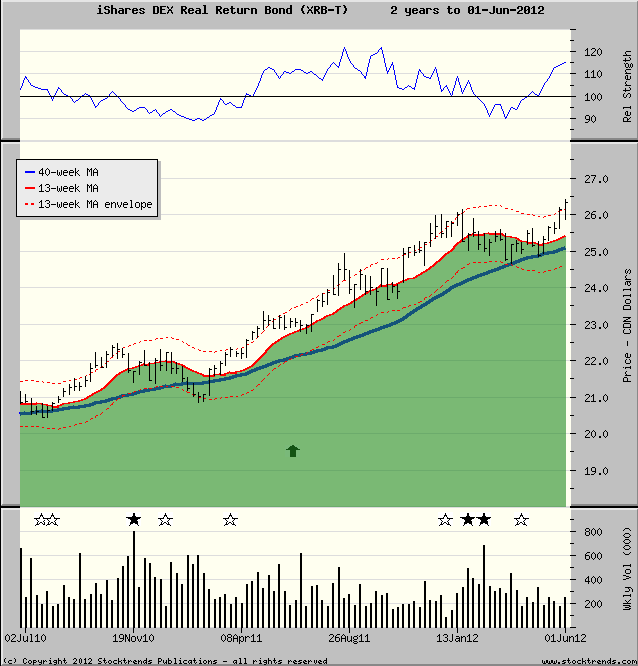Click the right black star of the adjacent pair
This screenshot has width=638, height=666.
pos(484,519)
